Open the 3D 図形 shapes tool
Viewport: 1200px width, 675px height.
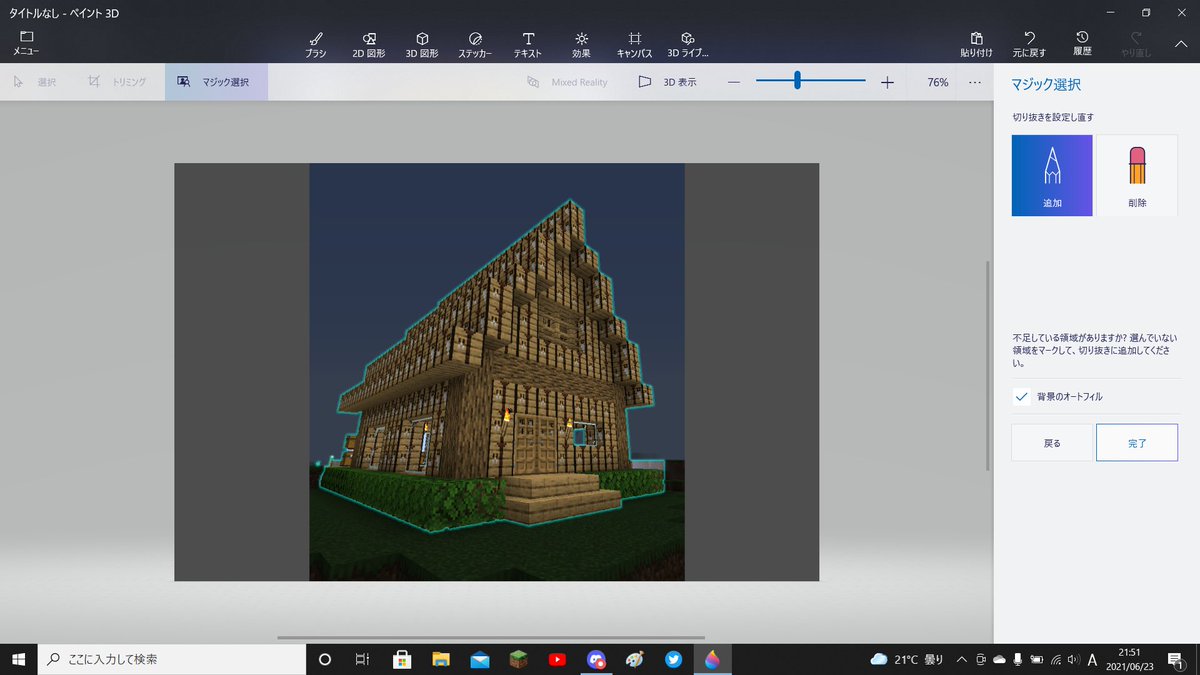click(422, 44)
